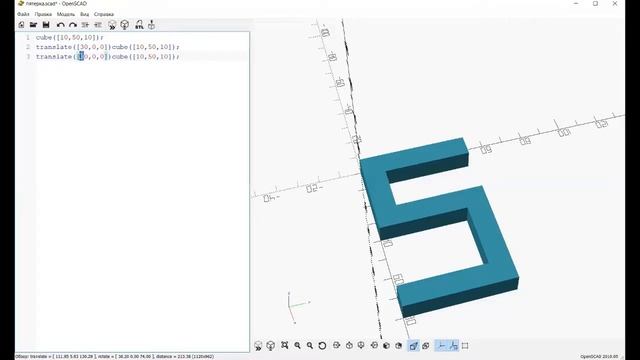Minimize the OpenSCAD window
Image resolution: width=640 pixels, height=360 pixels.
[576, 4]
